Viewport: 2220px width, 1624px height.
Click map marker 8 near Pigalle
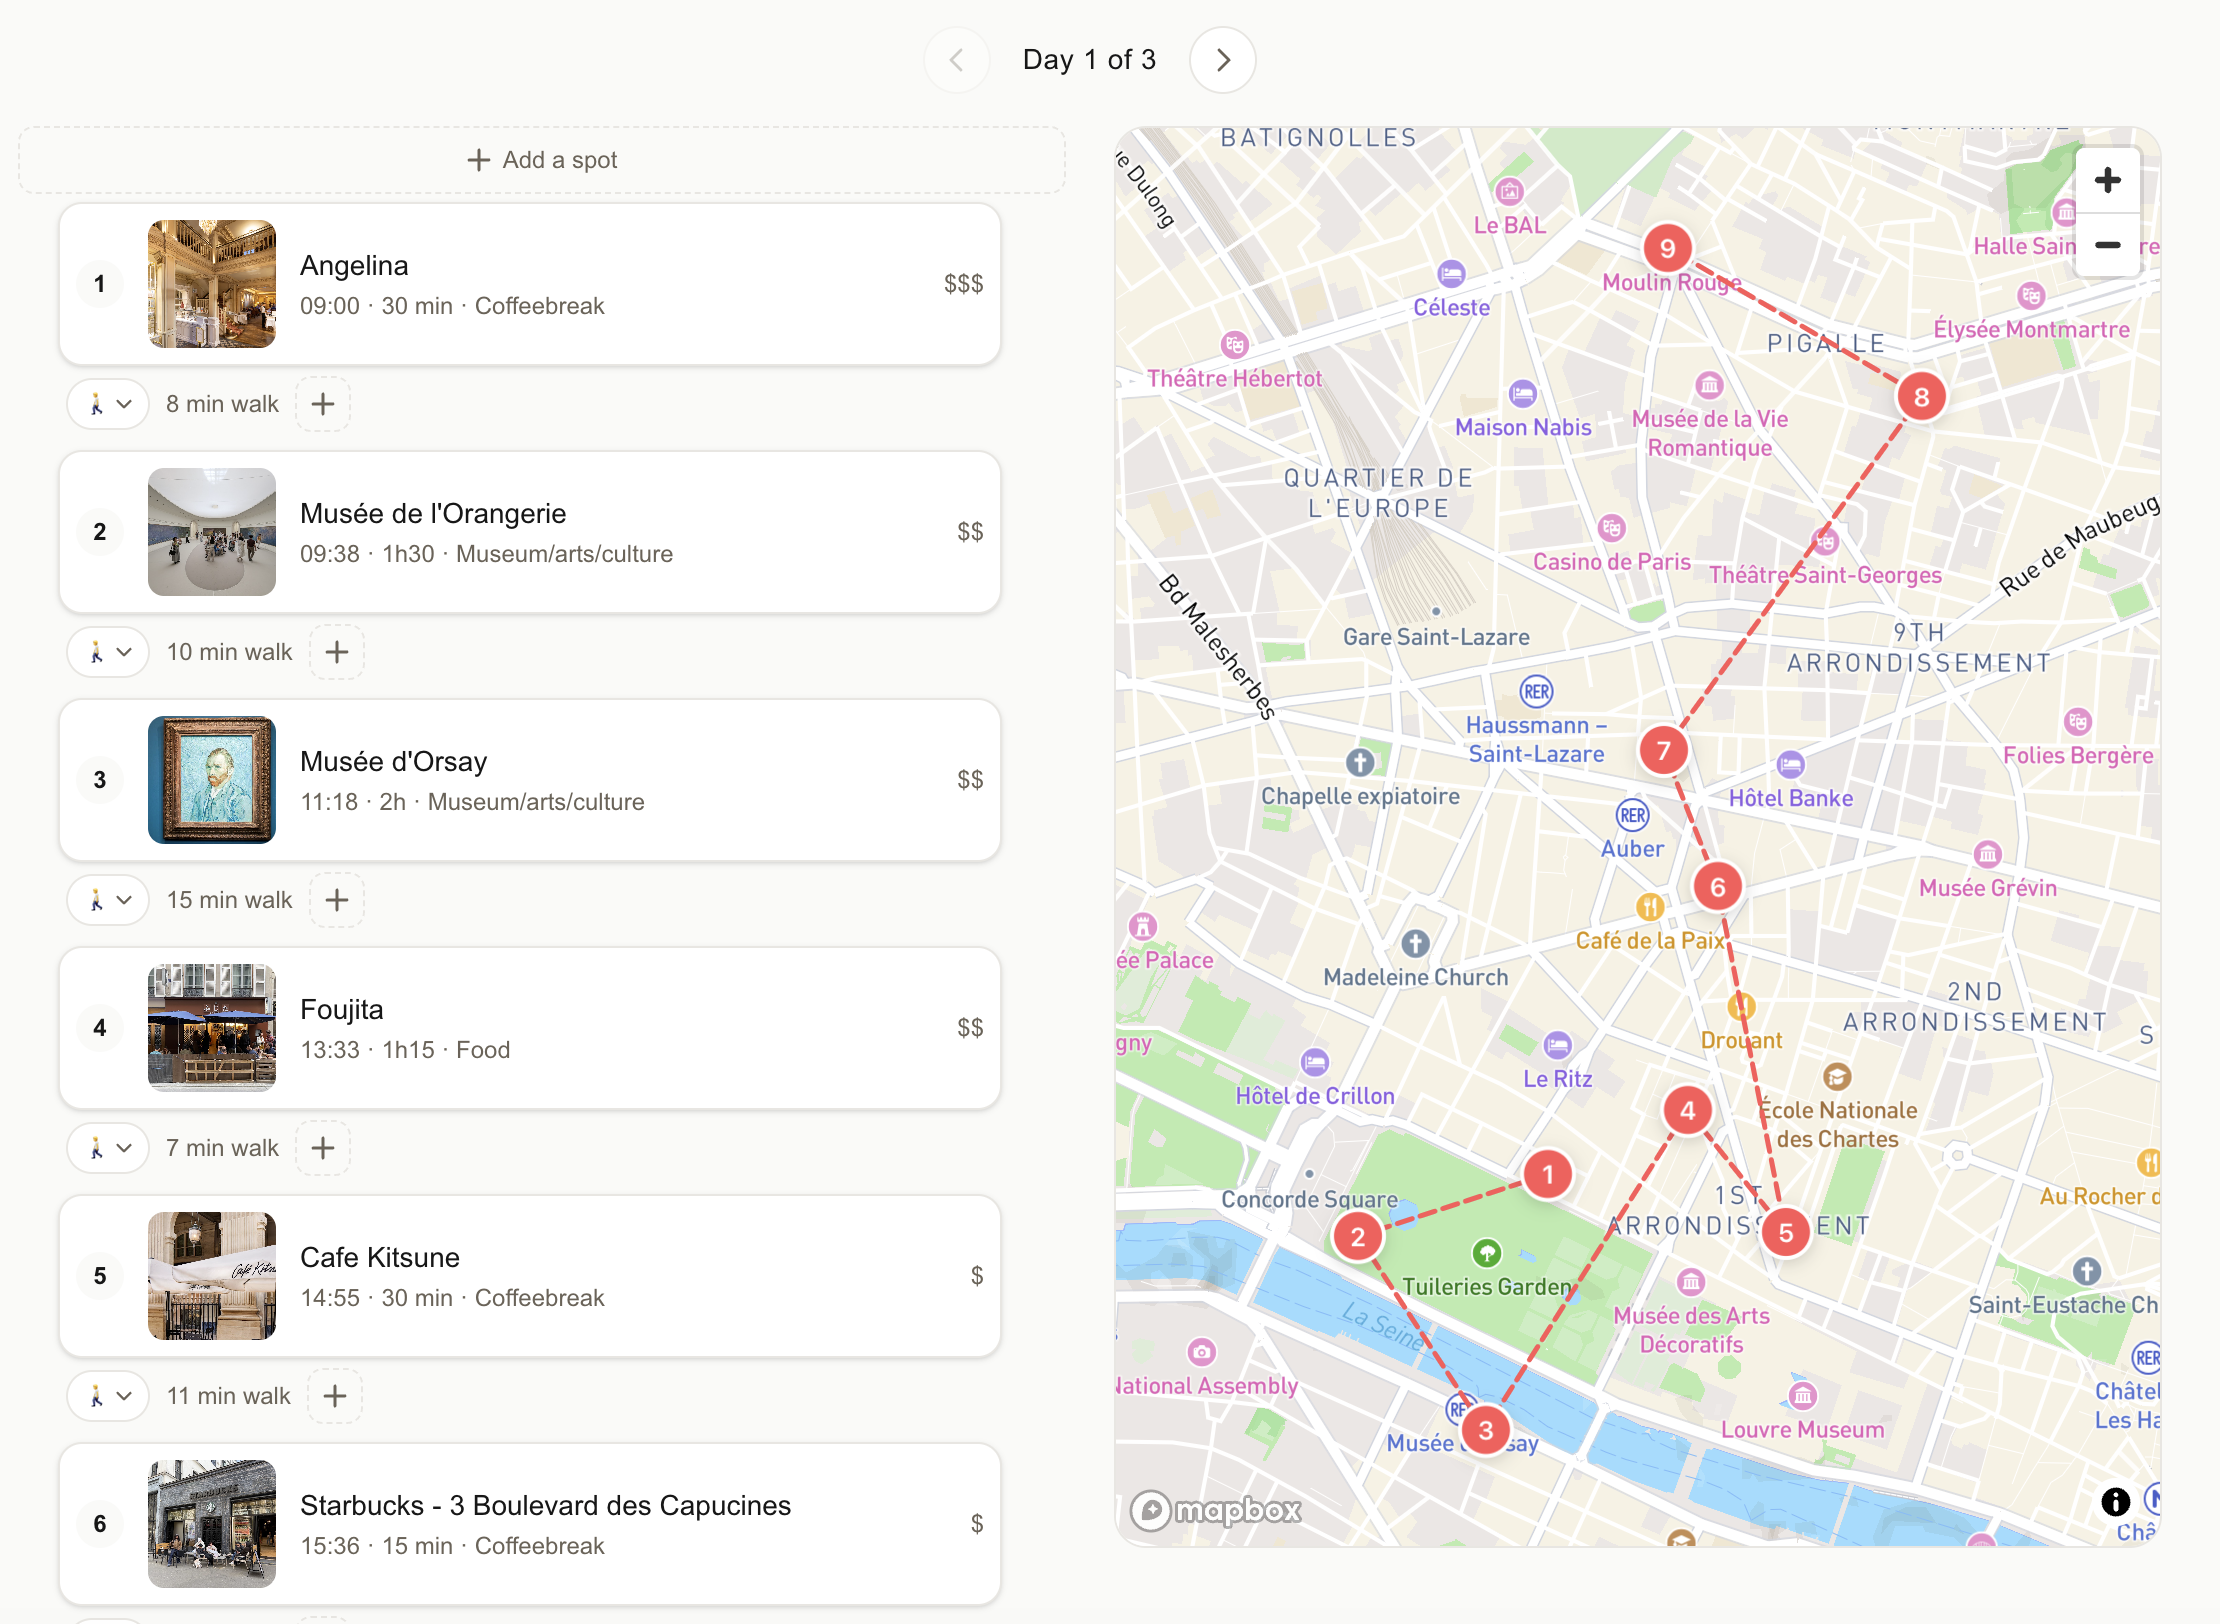click(1922, 397)
